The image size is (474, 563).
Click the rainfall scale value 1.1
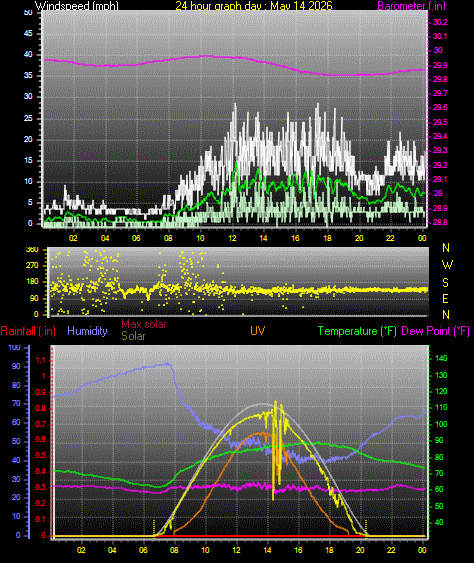tap(41, 360)
